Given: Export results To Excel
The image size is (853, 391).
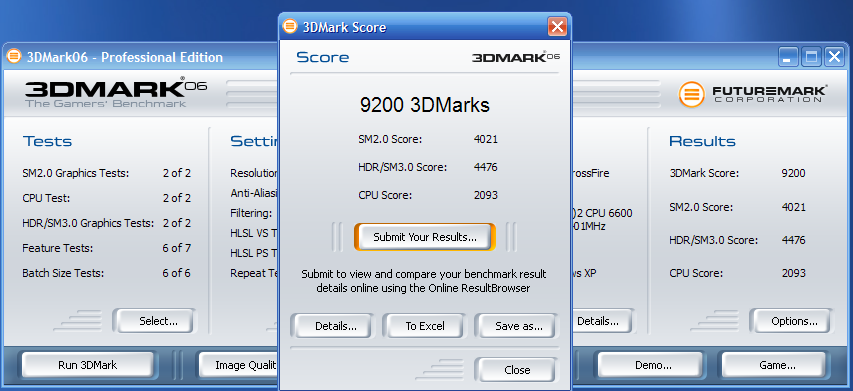Looking at the screenshot, I should point(425,326).
